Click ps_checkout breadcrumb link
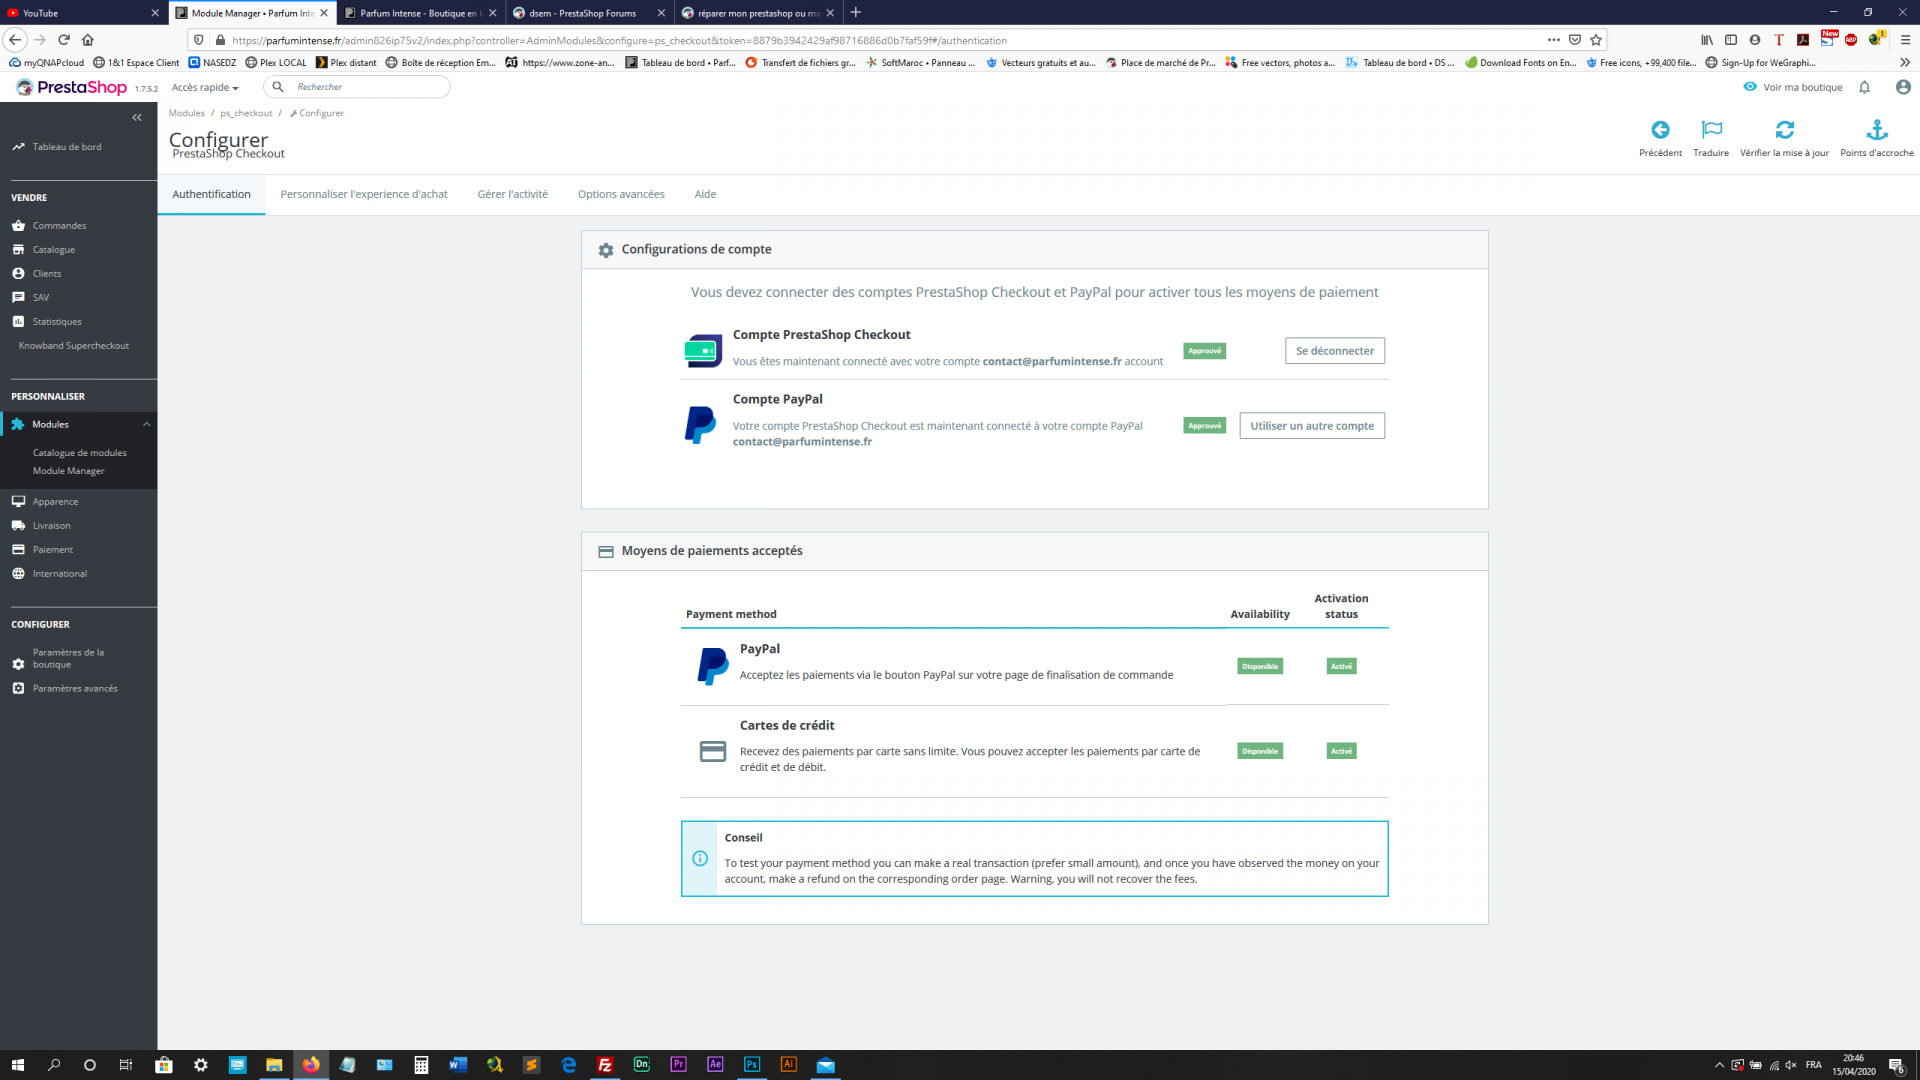The height and width of the screenshot is (1080, 1920). [x=246, y=113]
